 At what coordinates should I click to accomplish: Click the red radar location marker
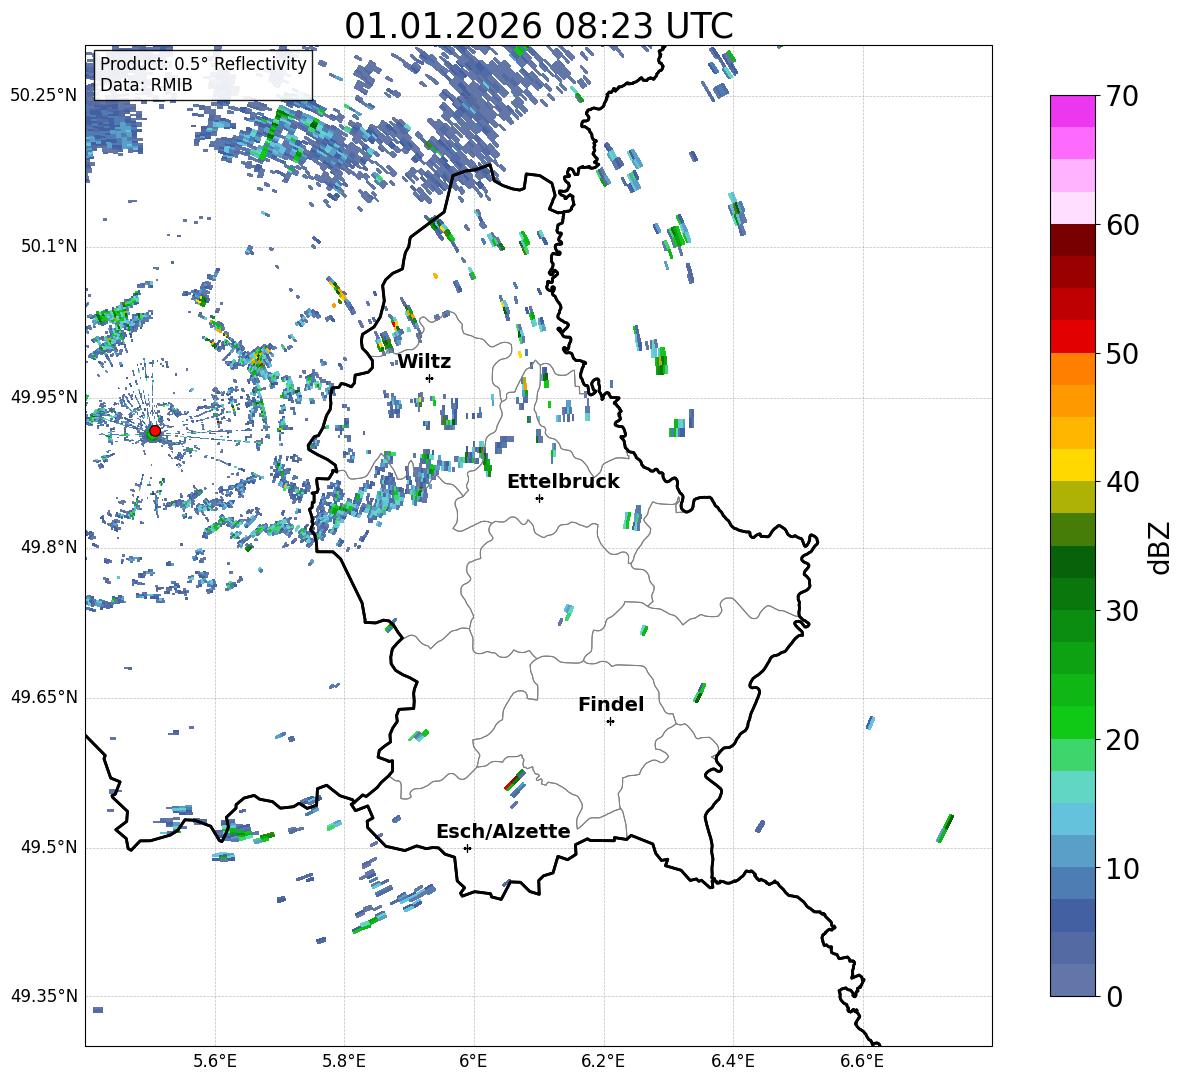click(x=155, y=430)
